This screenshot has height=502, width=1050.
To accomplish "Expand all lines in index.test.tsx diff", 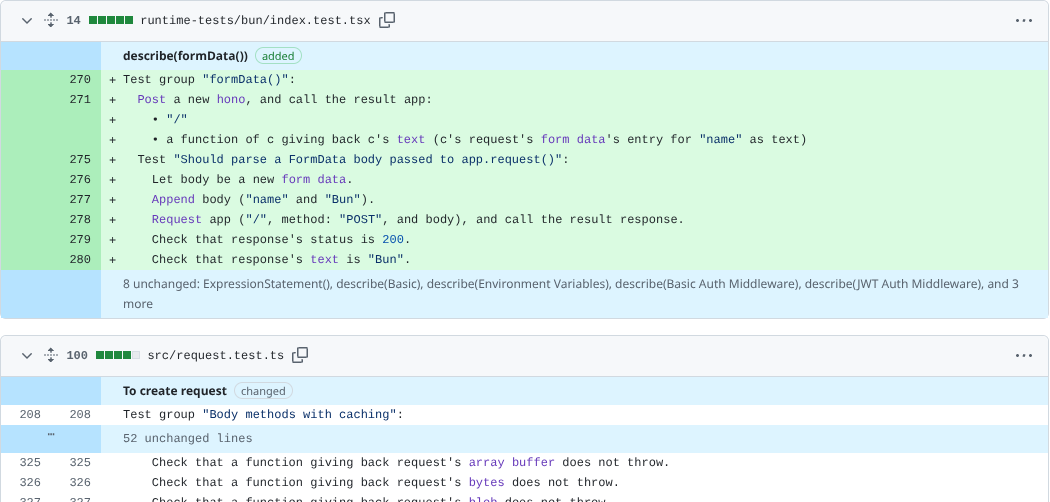I will click(x=51, y=21).
